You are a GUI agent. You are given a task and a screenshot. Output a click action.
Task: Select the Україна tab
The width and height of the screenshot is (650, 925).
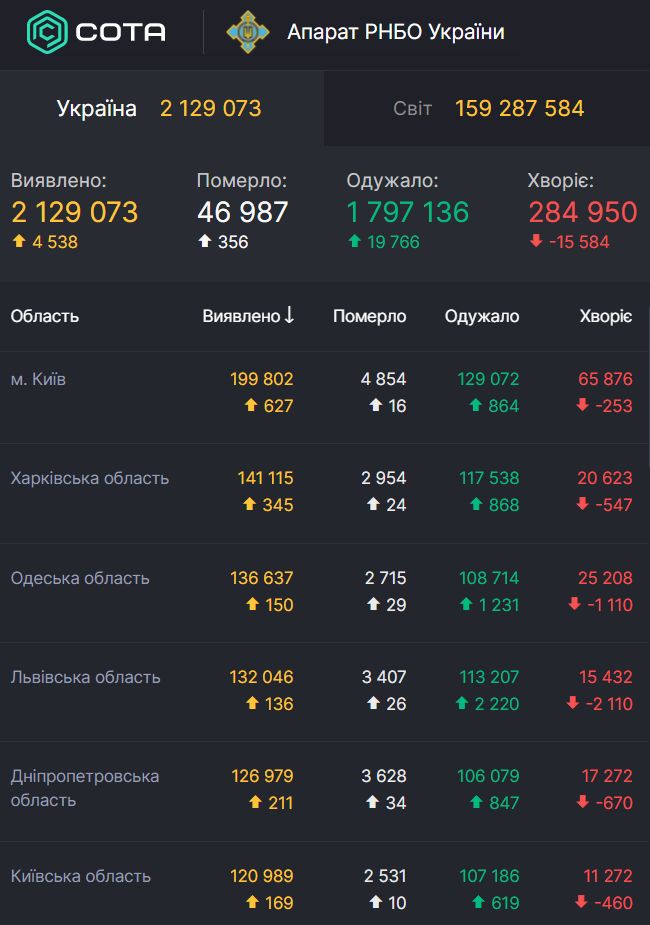pos(160,108)
